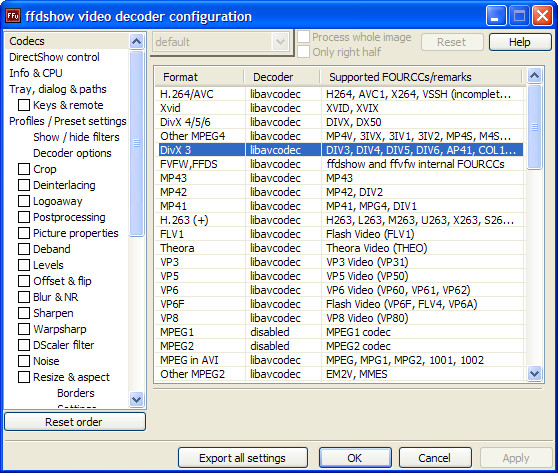Click Export all settings button
558x473 pixels.
click(x=243, y=458)
